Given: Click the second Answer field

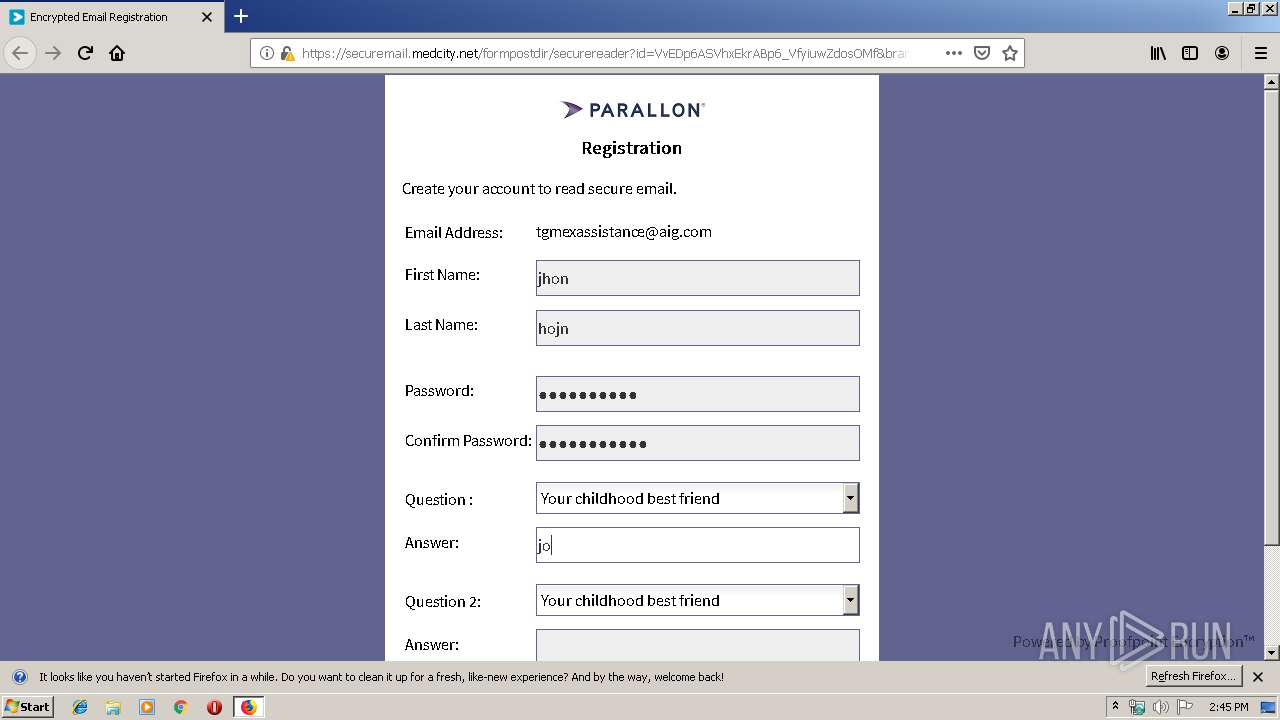Looking at the screenshot, I should pyautogui.click(x=697, y=645).
